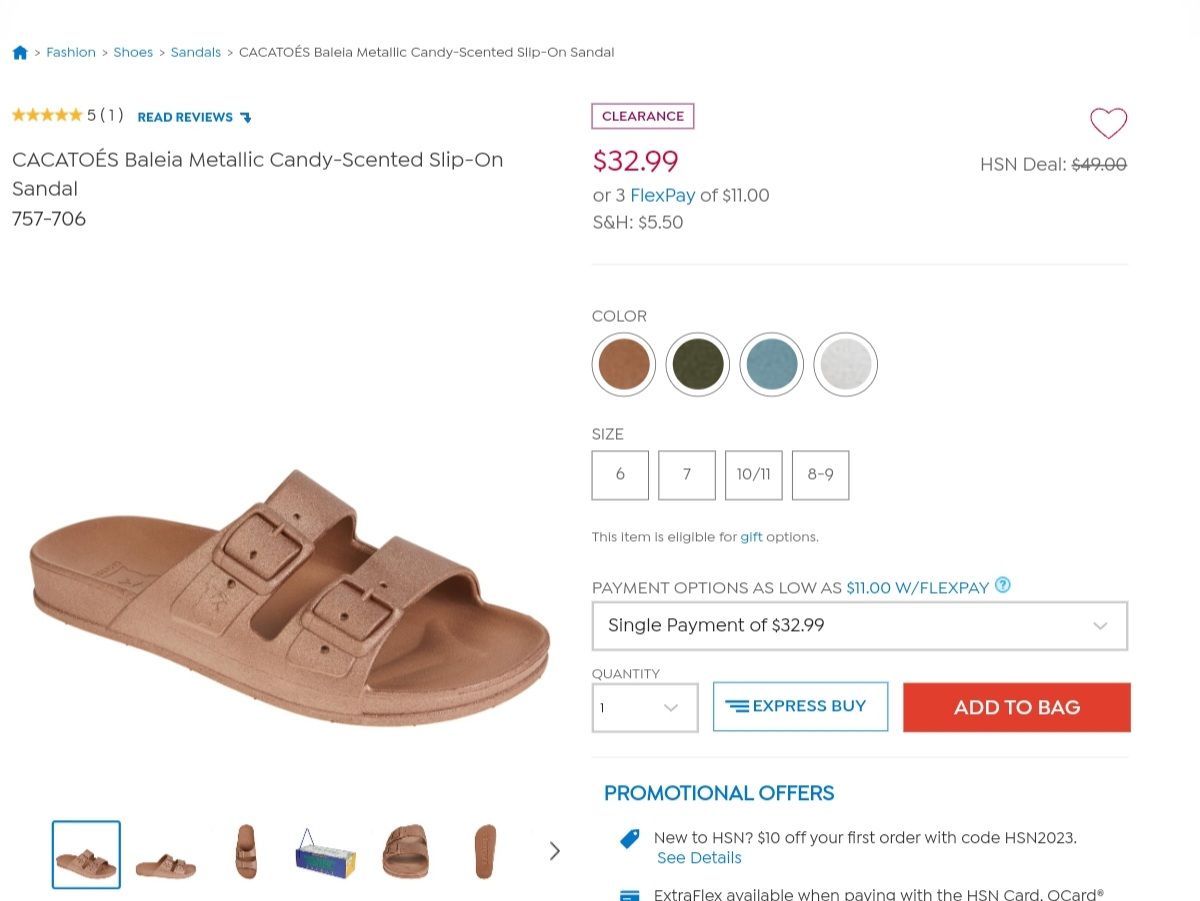Open the Fashion breadcrumb category
This screenshot has height=901, width=1200.
click(x=71, y=51)
